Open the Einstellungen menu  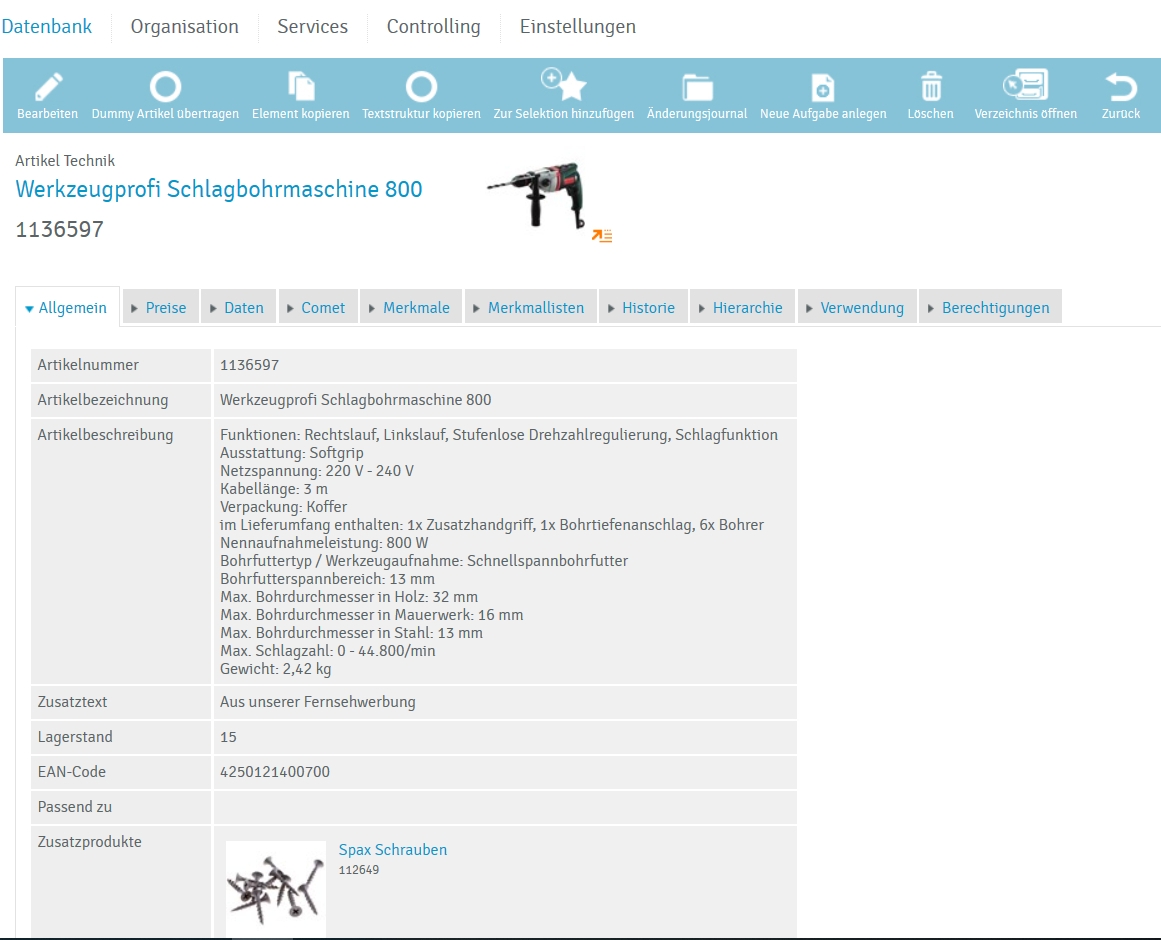point(578,27)
